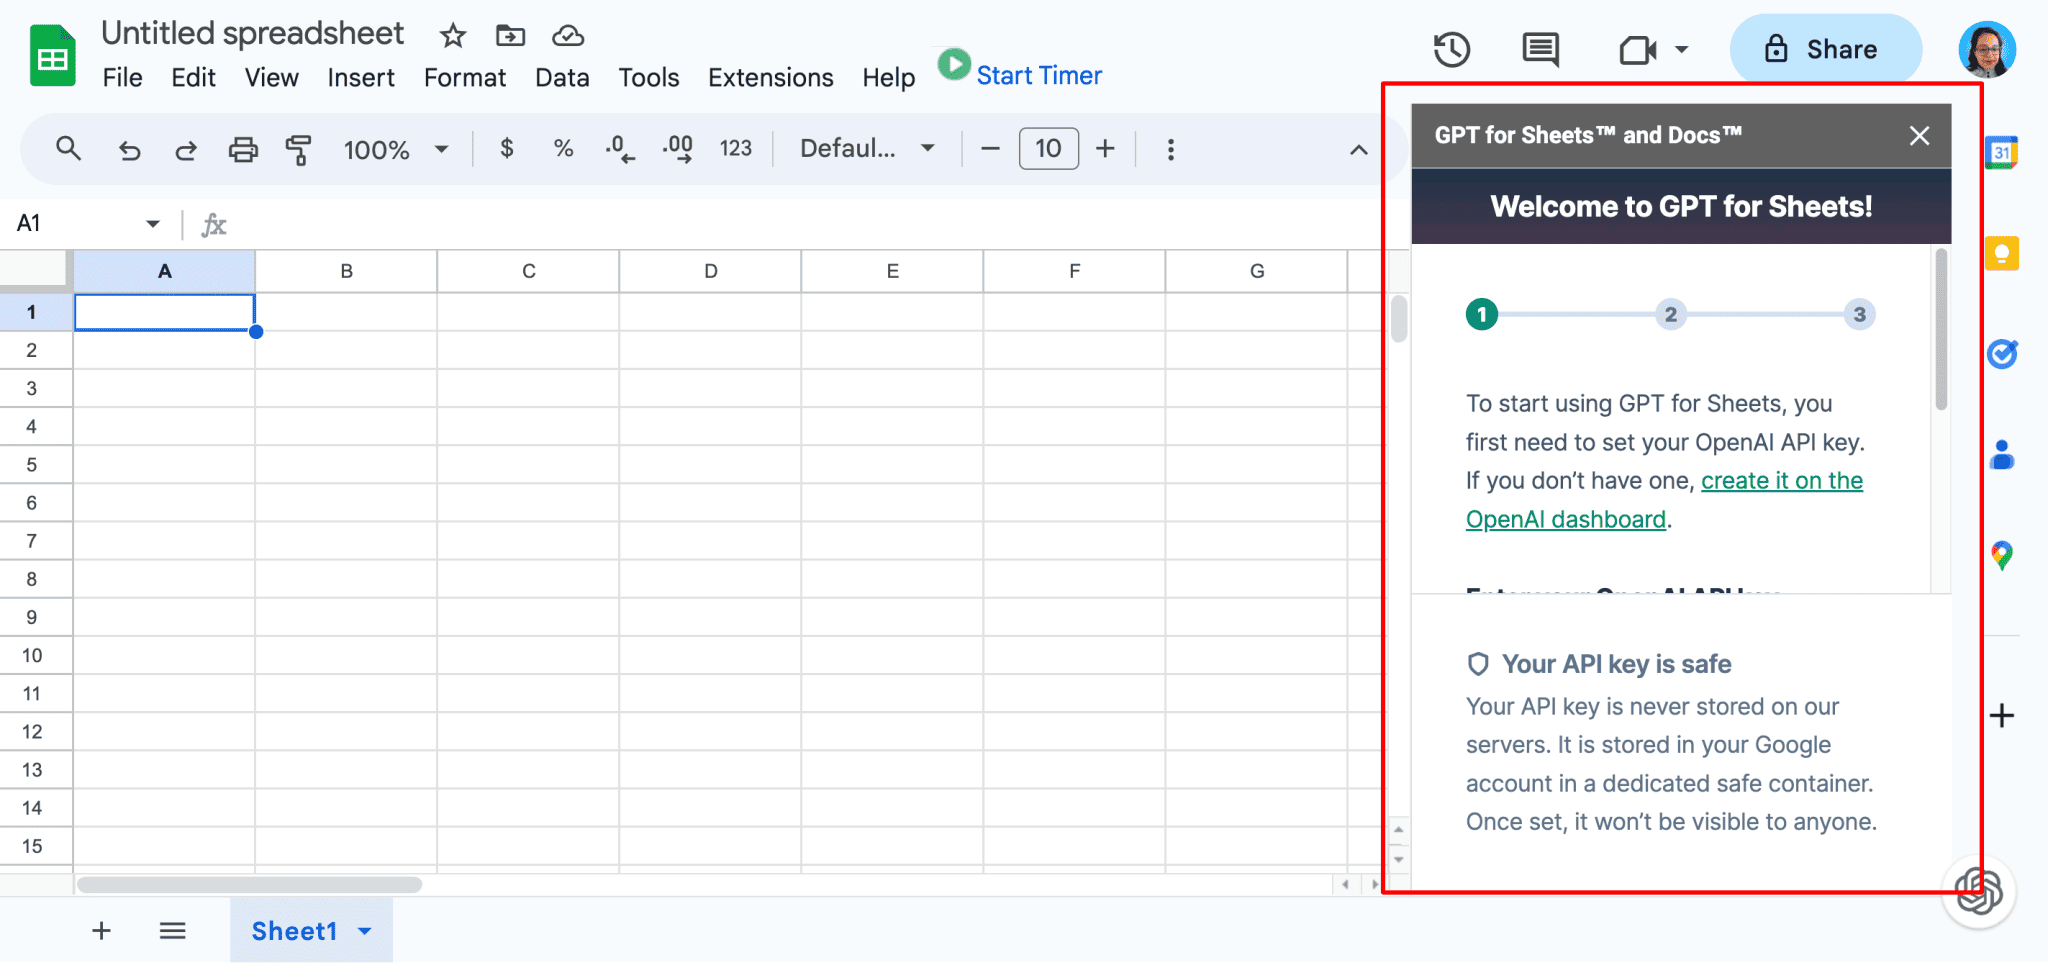Increase decimal places
Screen dimensions: 2048x963
(x=678, y=149)
